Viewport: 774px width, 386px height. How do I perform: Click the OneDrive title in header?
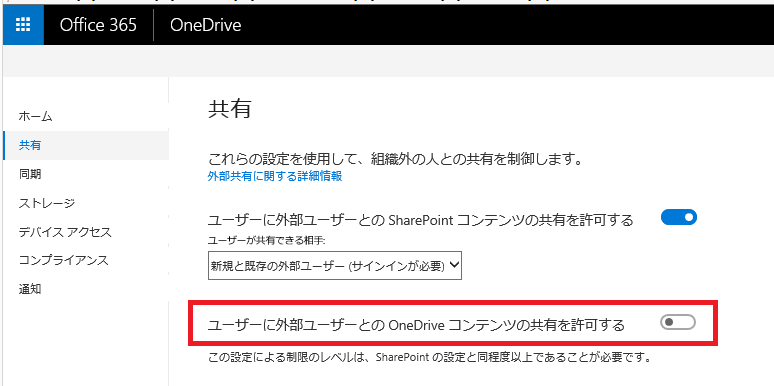tap(205, 25)
